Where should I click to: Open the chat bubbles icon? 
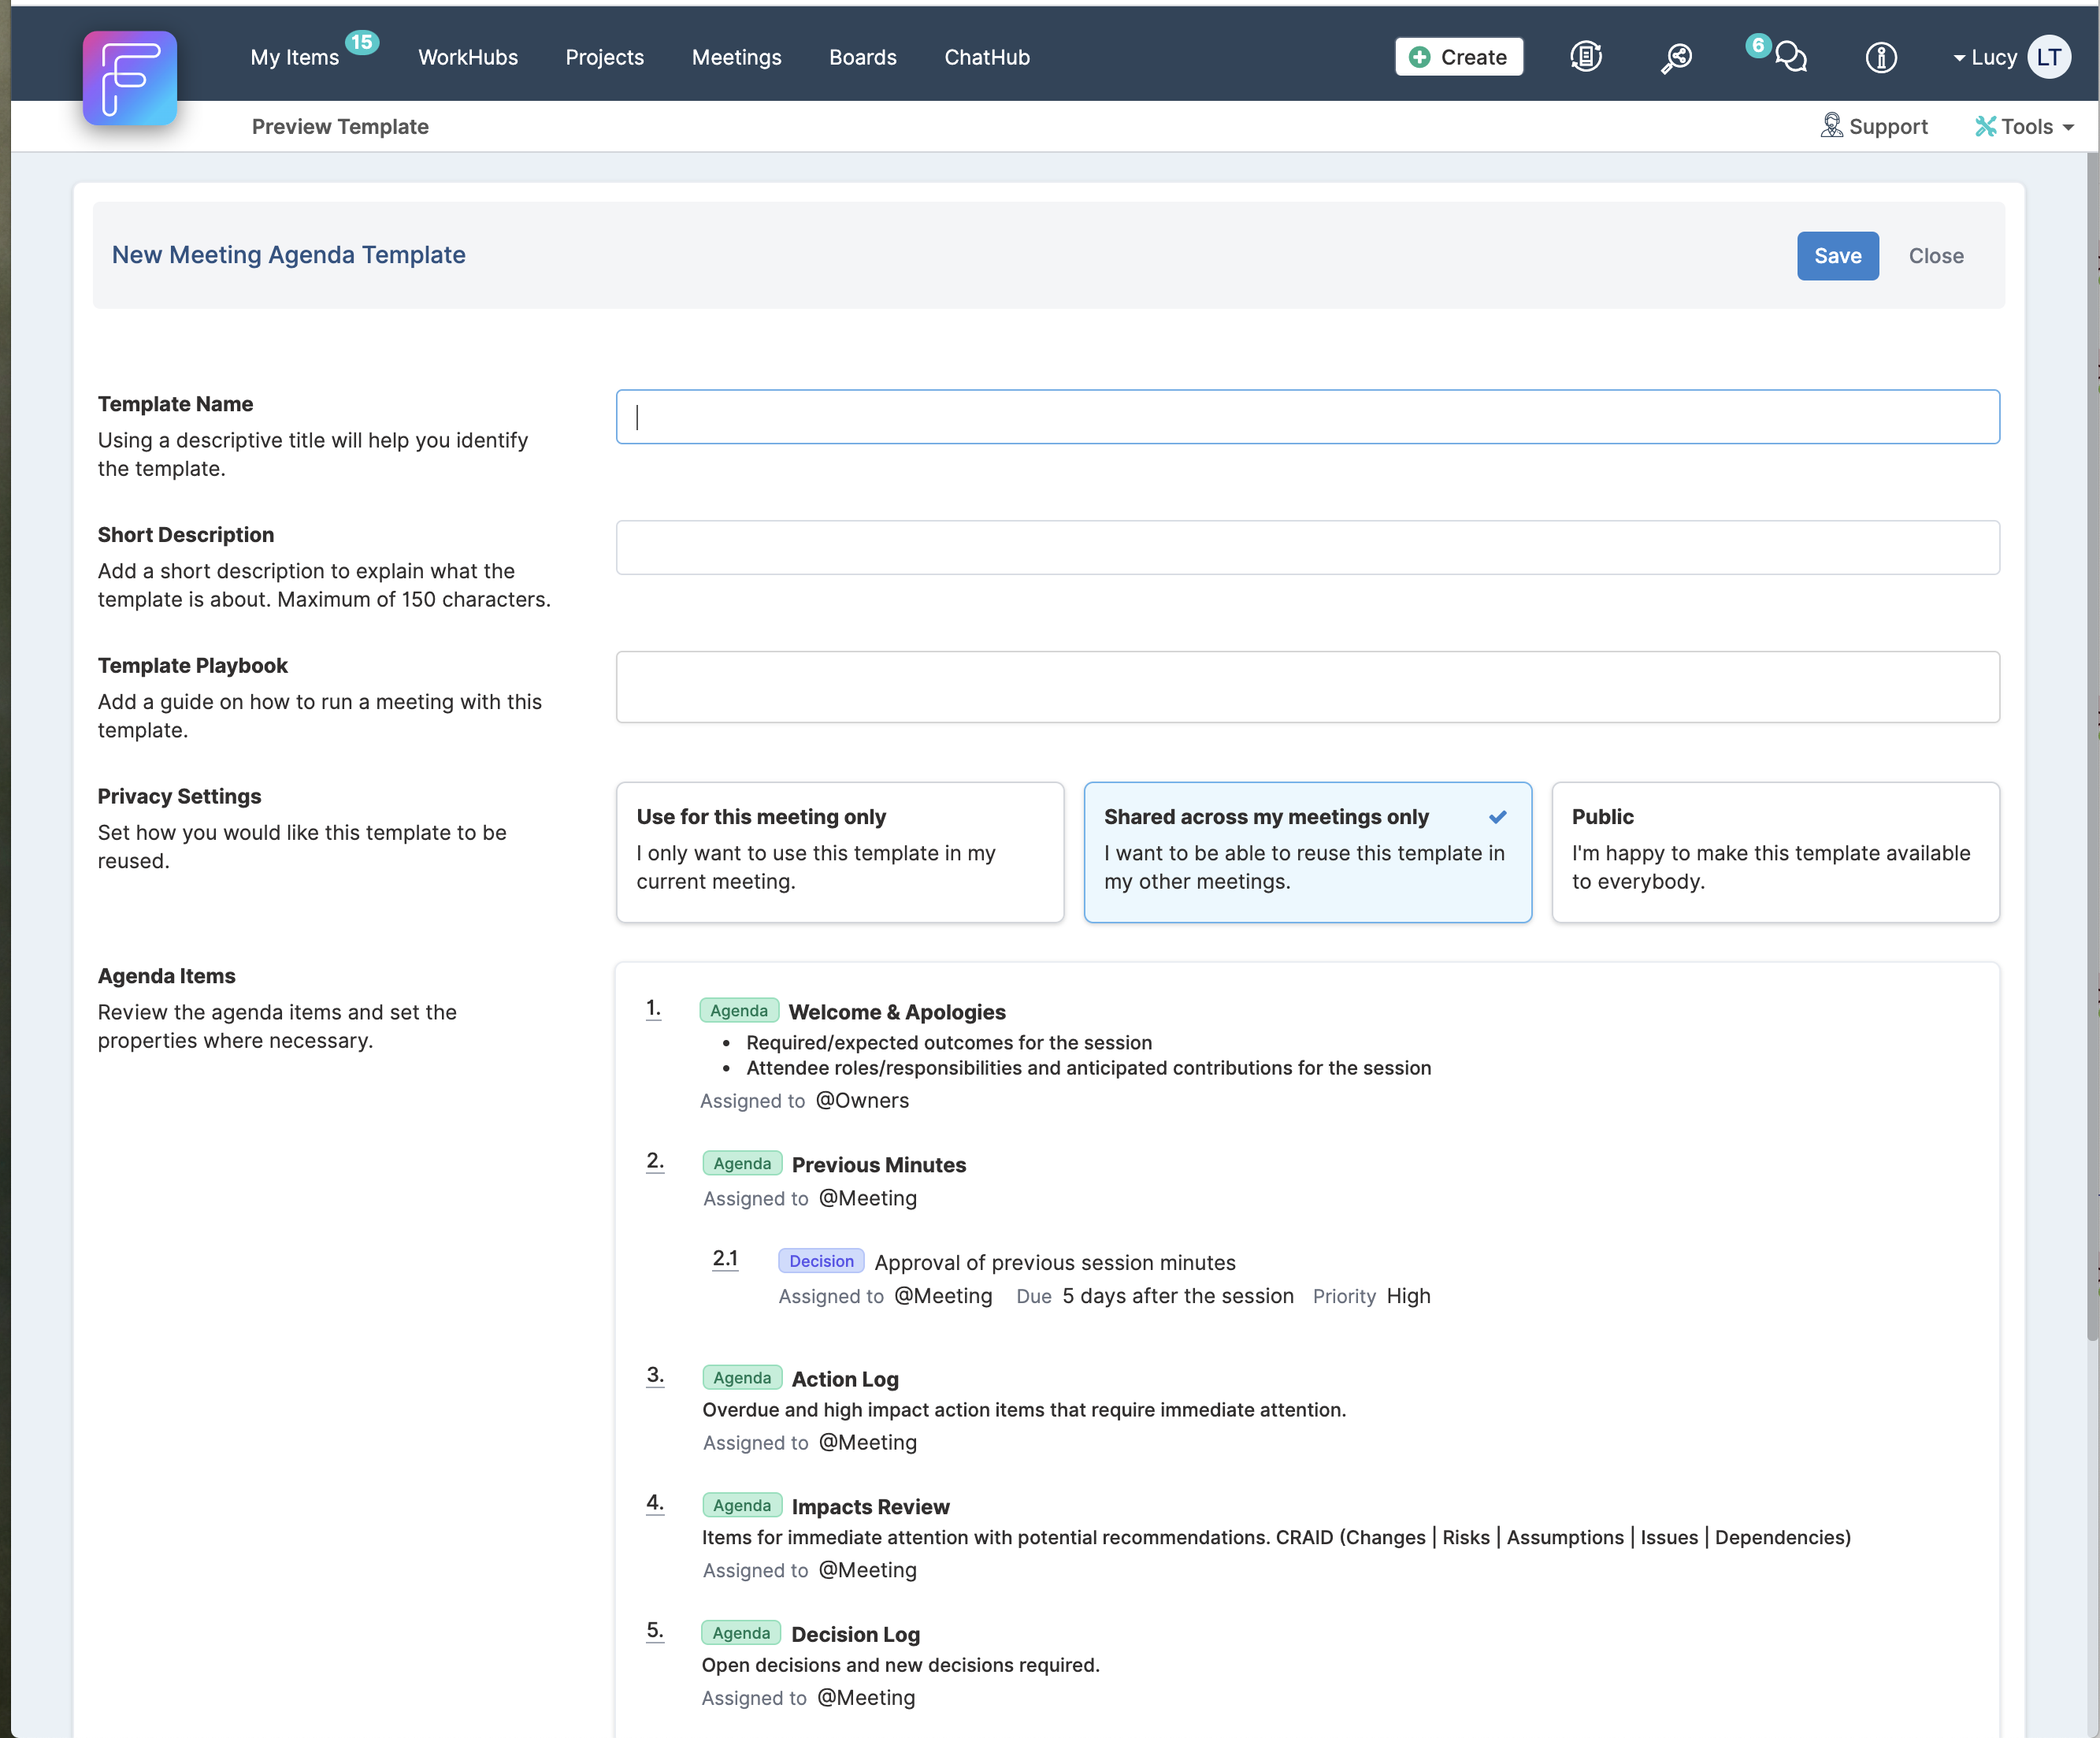click(x=1791, y=58)
